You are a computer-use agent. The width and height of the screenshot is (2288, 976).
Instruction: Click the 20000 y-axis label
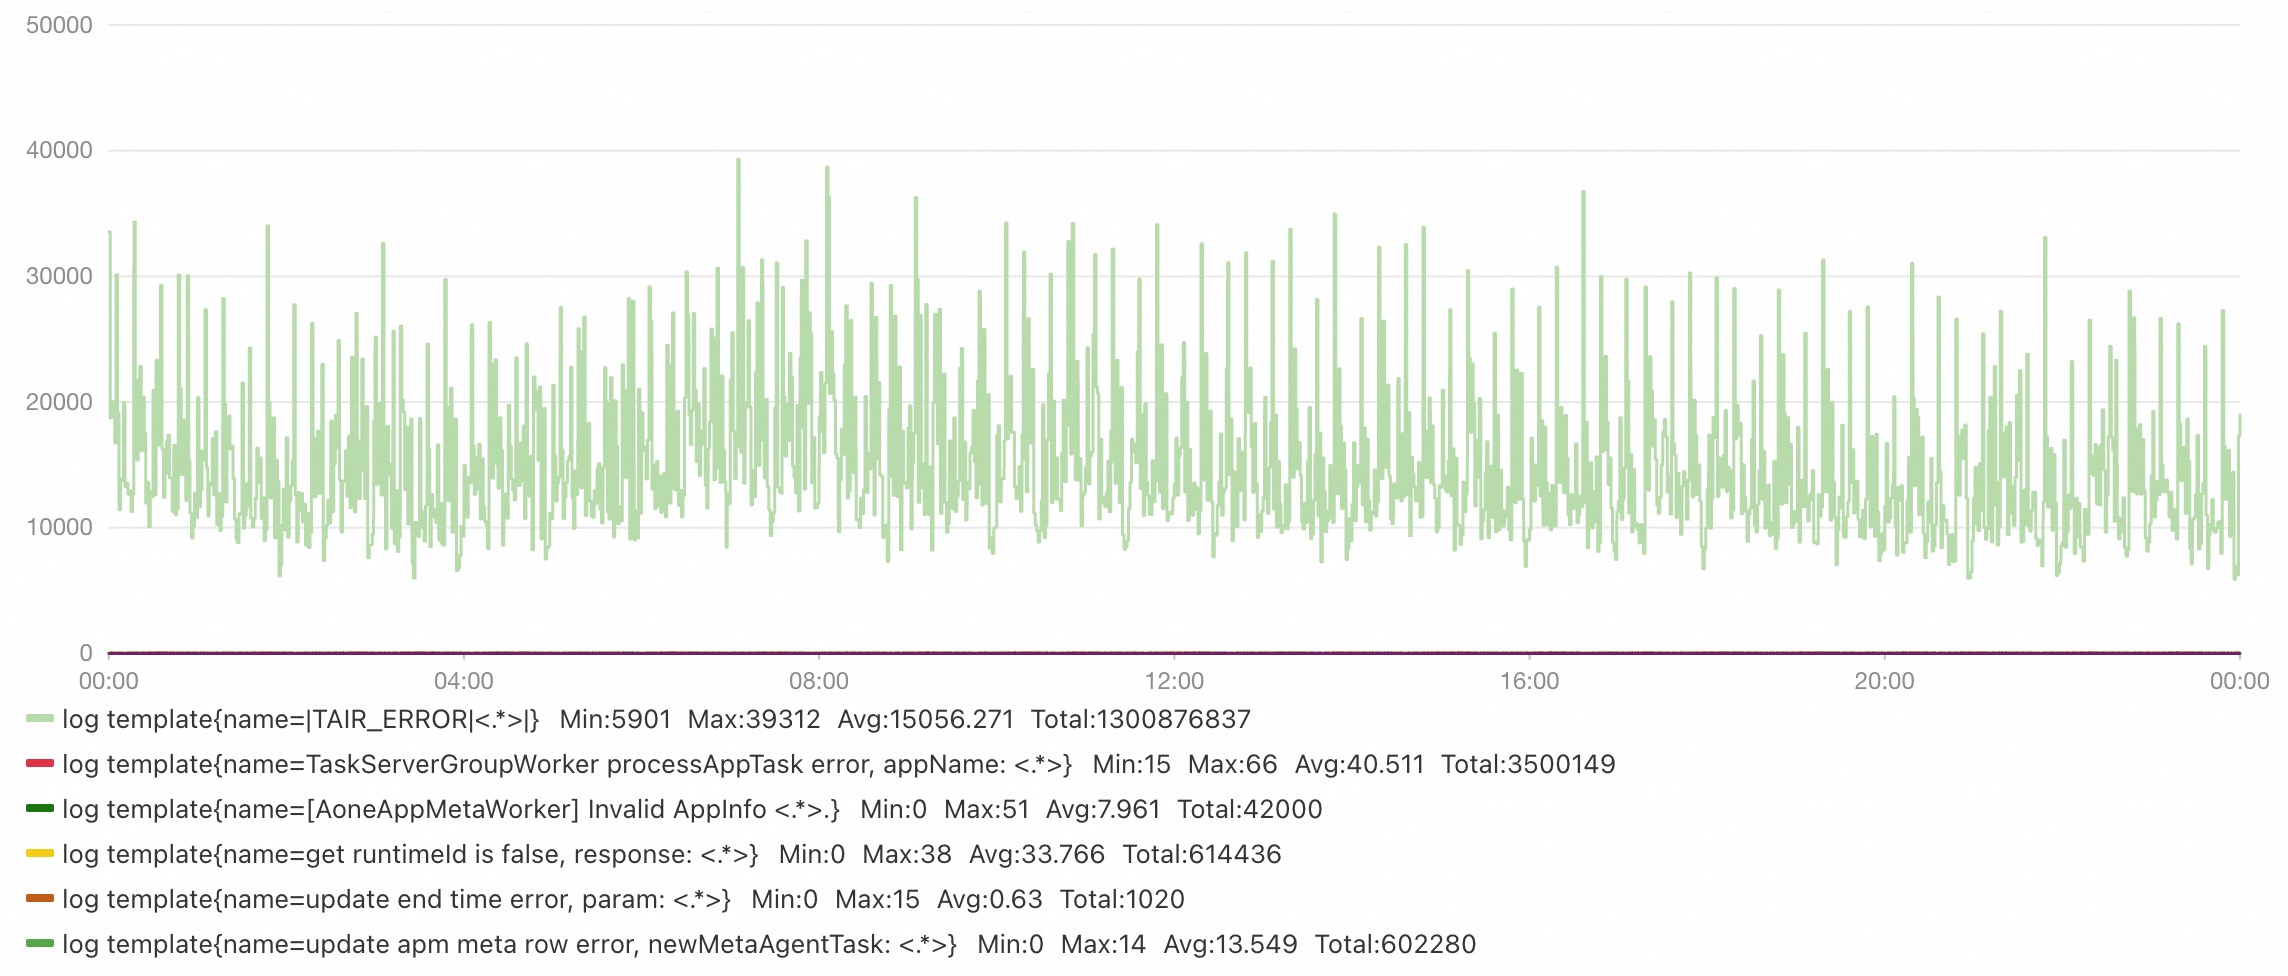[59, 402]
